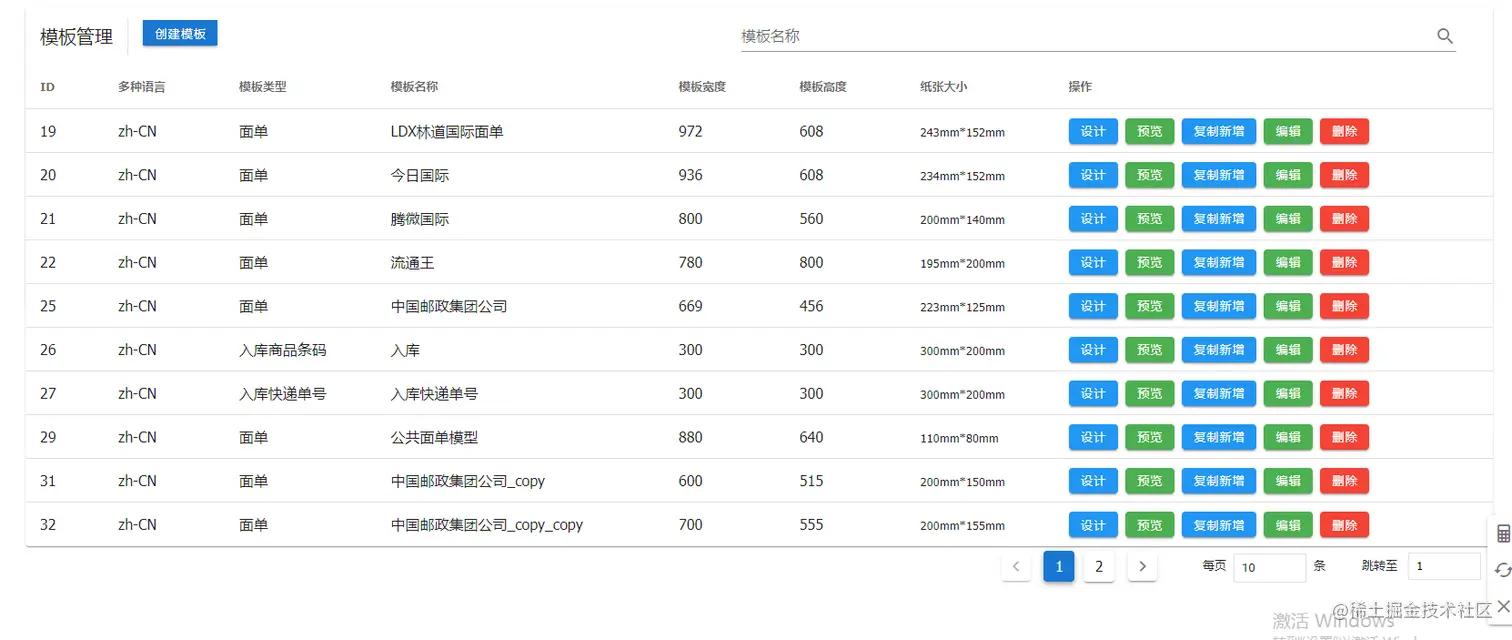Click the search magnifier icon

pos(1444,36)
